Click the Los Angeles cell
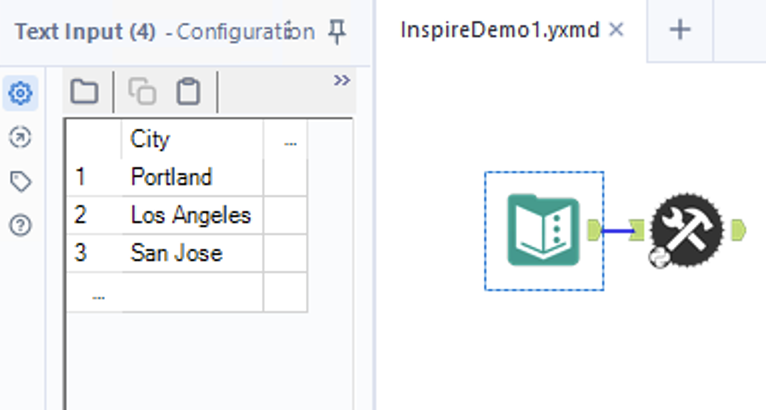Viewport: 766px width, 410px height. [x=192, y=215]
